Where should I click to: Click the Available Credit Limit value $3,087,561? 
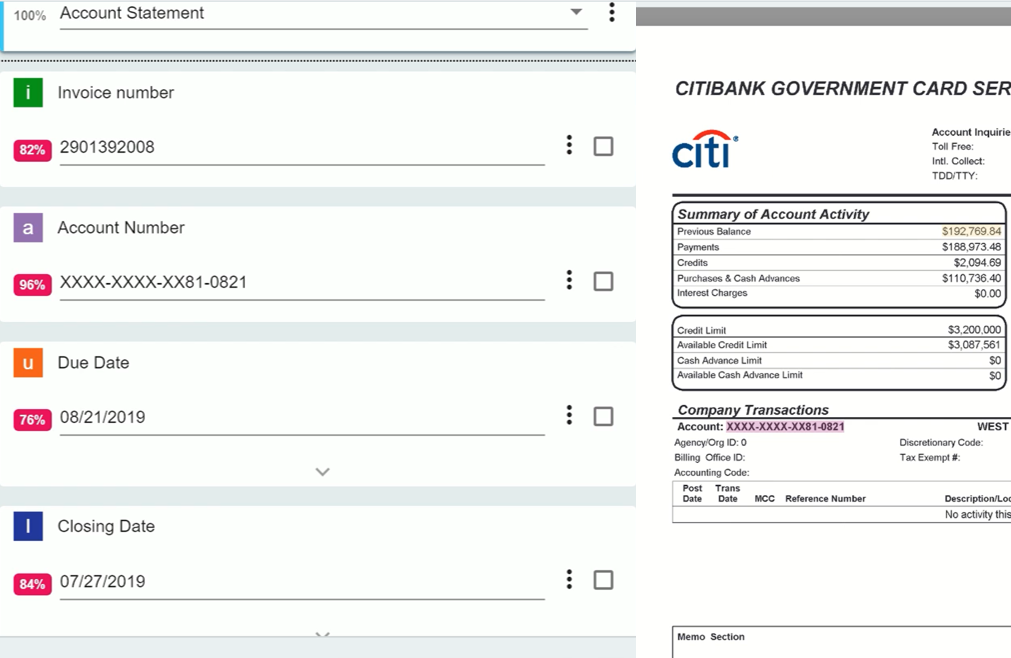pos(974,345)
